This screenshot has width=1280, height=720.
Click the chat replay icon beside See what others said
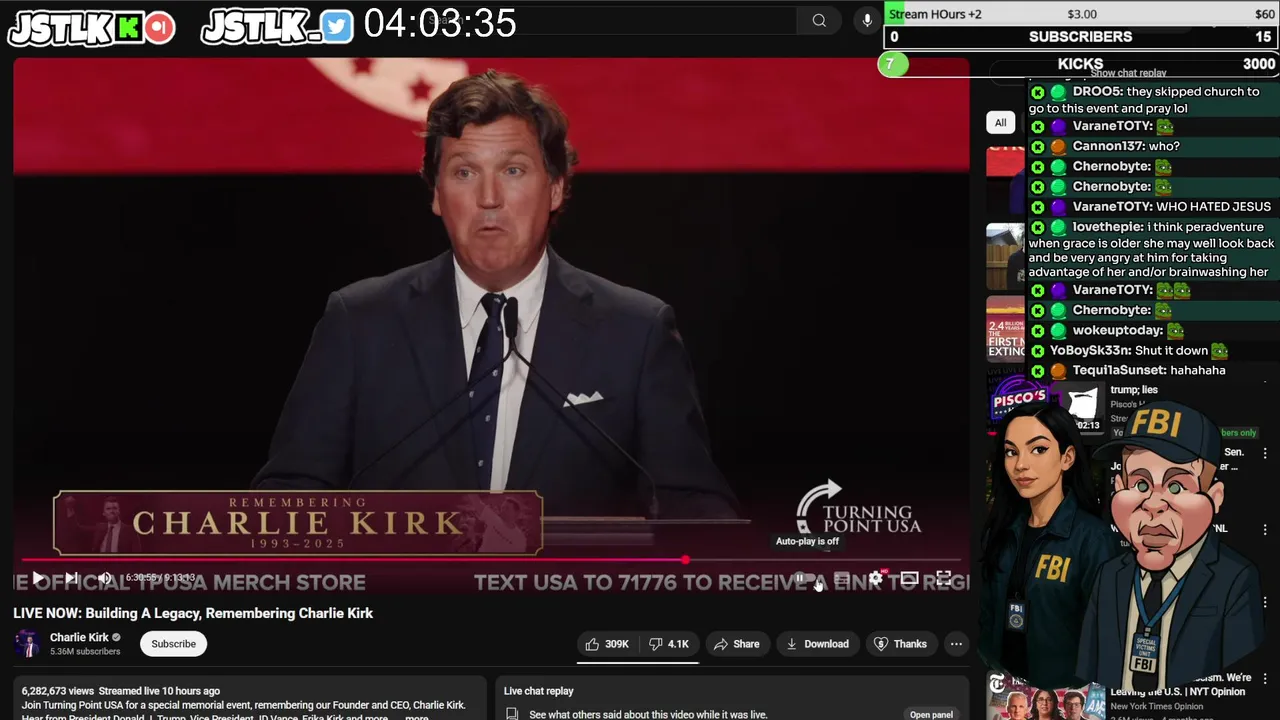click(x=512, y=714)
